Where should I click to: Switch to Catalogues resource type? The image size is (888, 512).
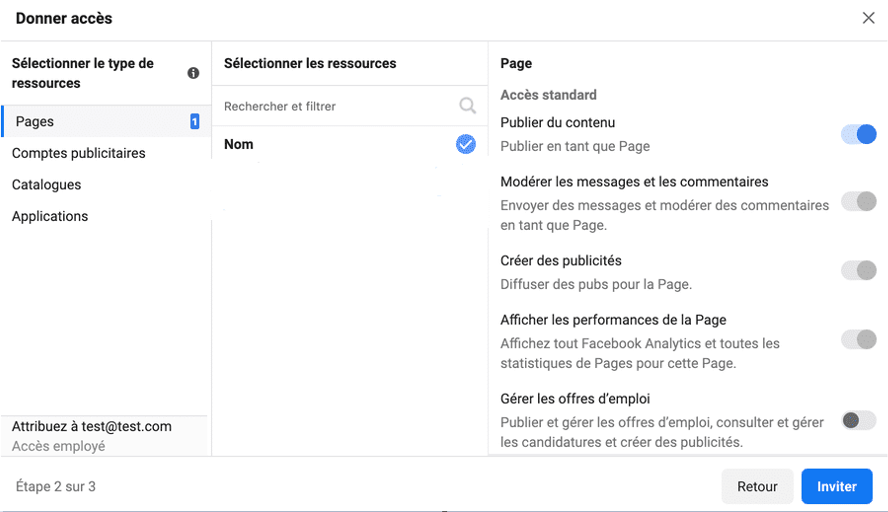point(46,185)
